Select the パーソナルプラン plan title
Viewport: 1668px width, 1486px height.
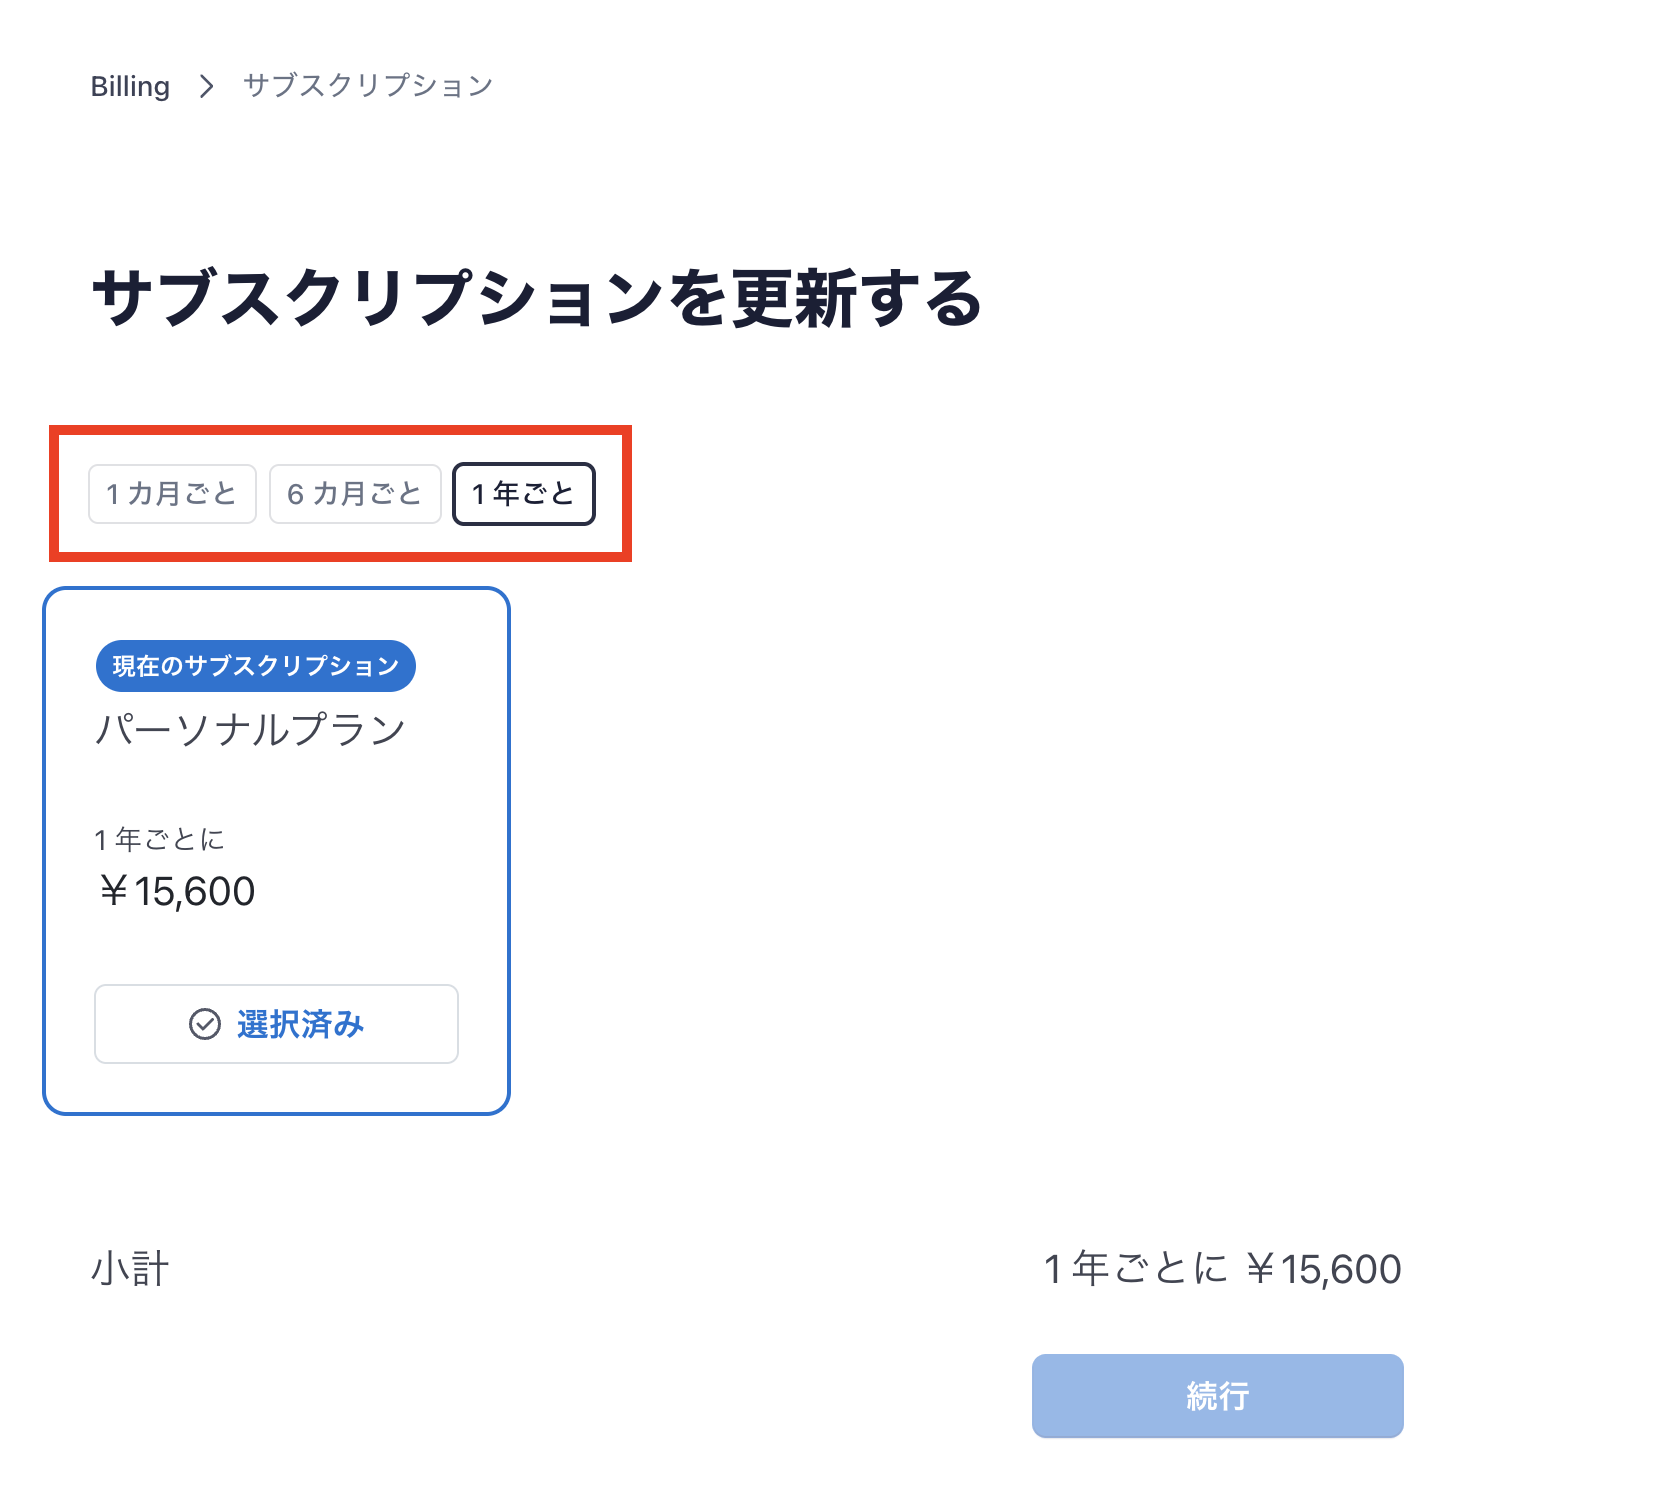(250, 730)
